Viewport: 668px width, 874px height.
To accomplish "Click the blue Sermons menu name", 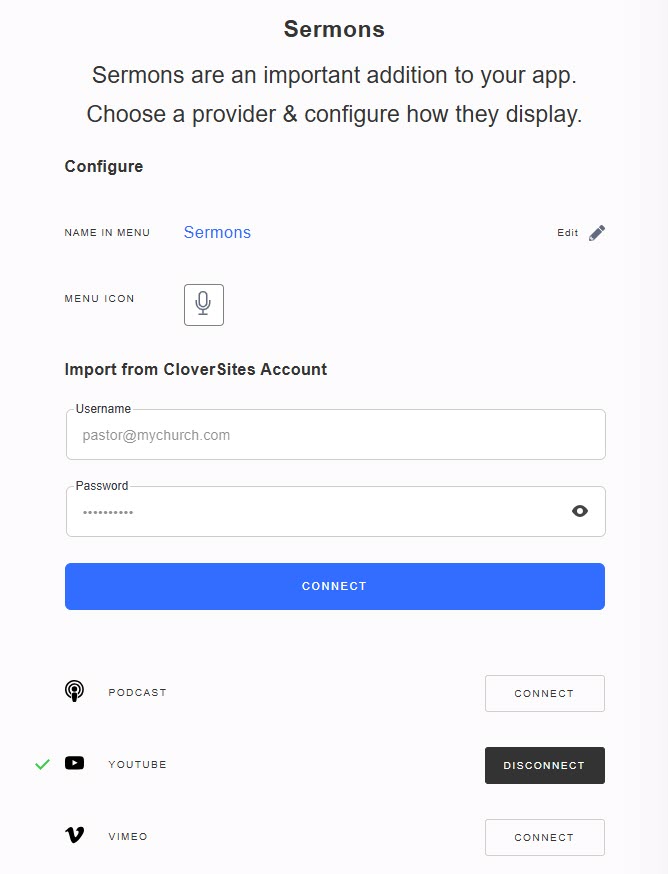I will coord(217,233).
